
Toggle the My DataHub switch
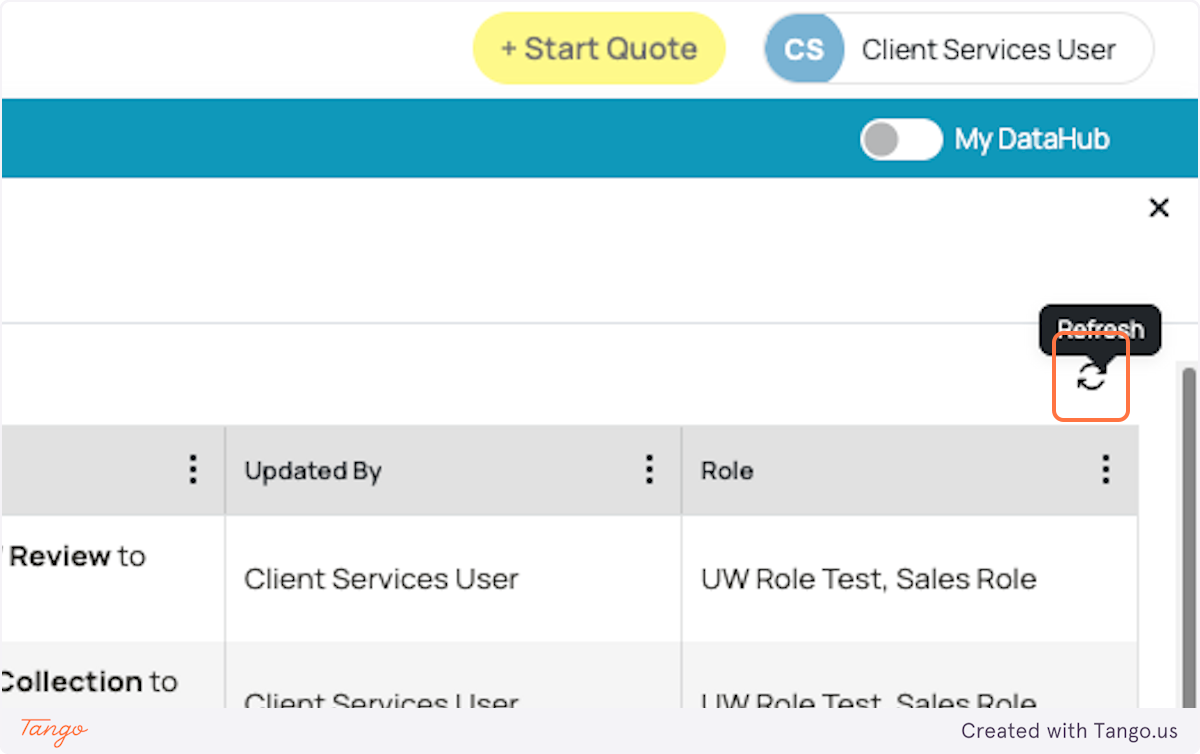901,139
